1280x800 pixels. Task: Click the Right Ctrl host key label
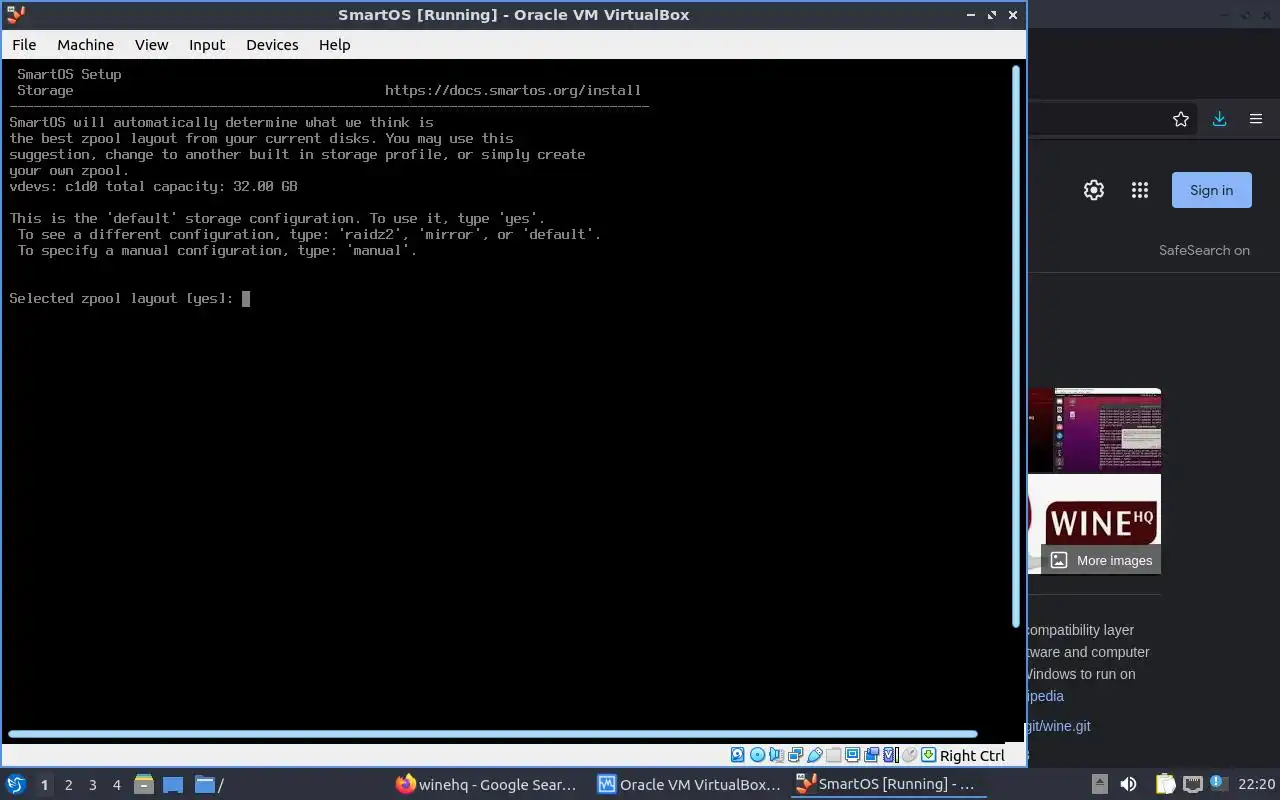click(x=972, y=756)
